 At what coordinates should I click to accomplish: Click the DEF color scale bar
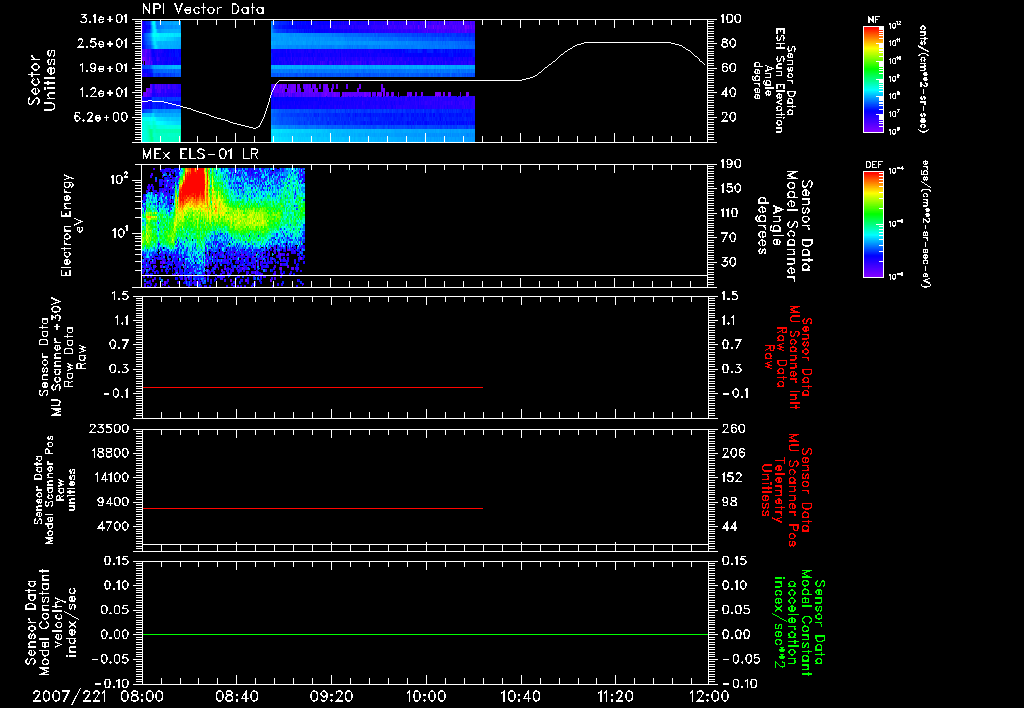(x=873, y=224)
